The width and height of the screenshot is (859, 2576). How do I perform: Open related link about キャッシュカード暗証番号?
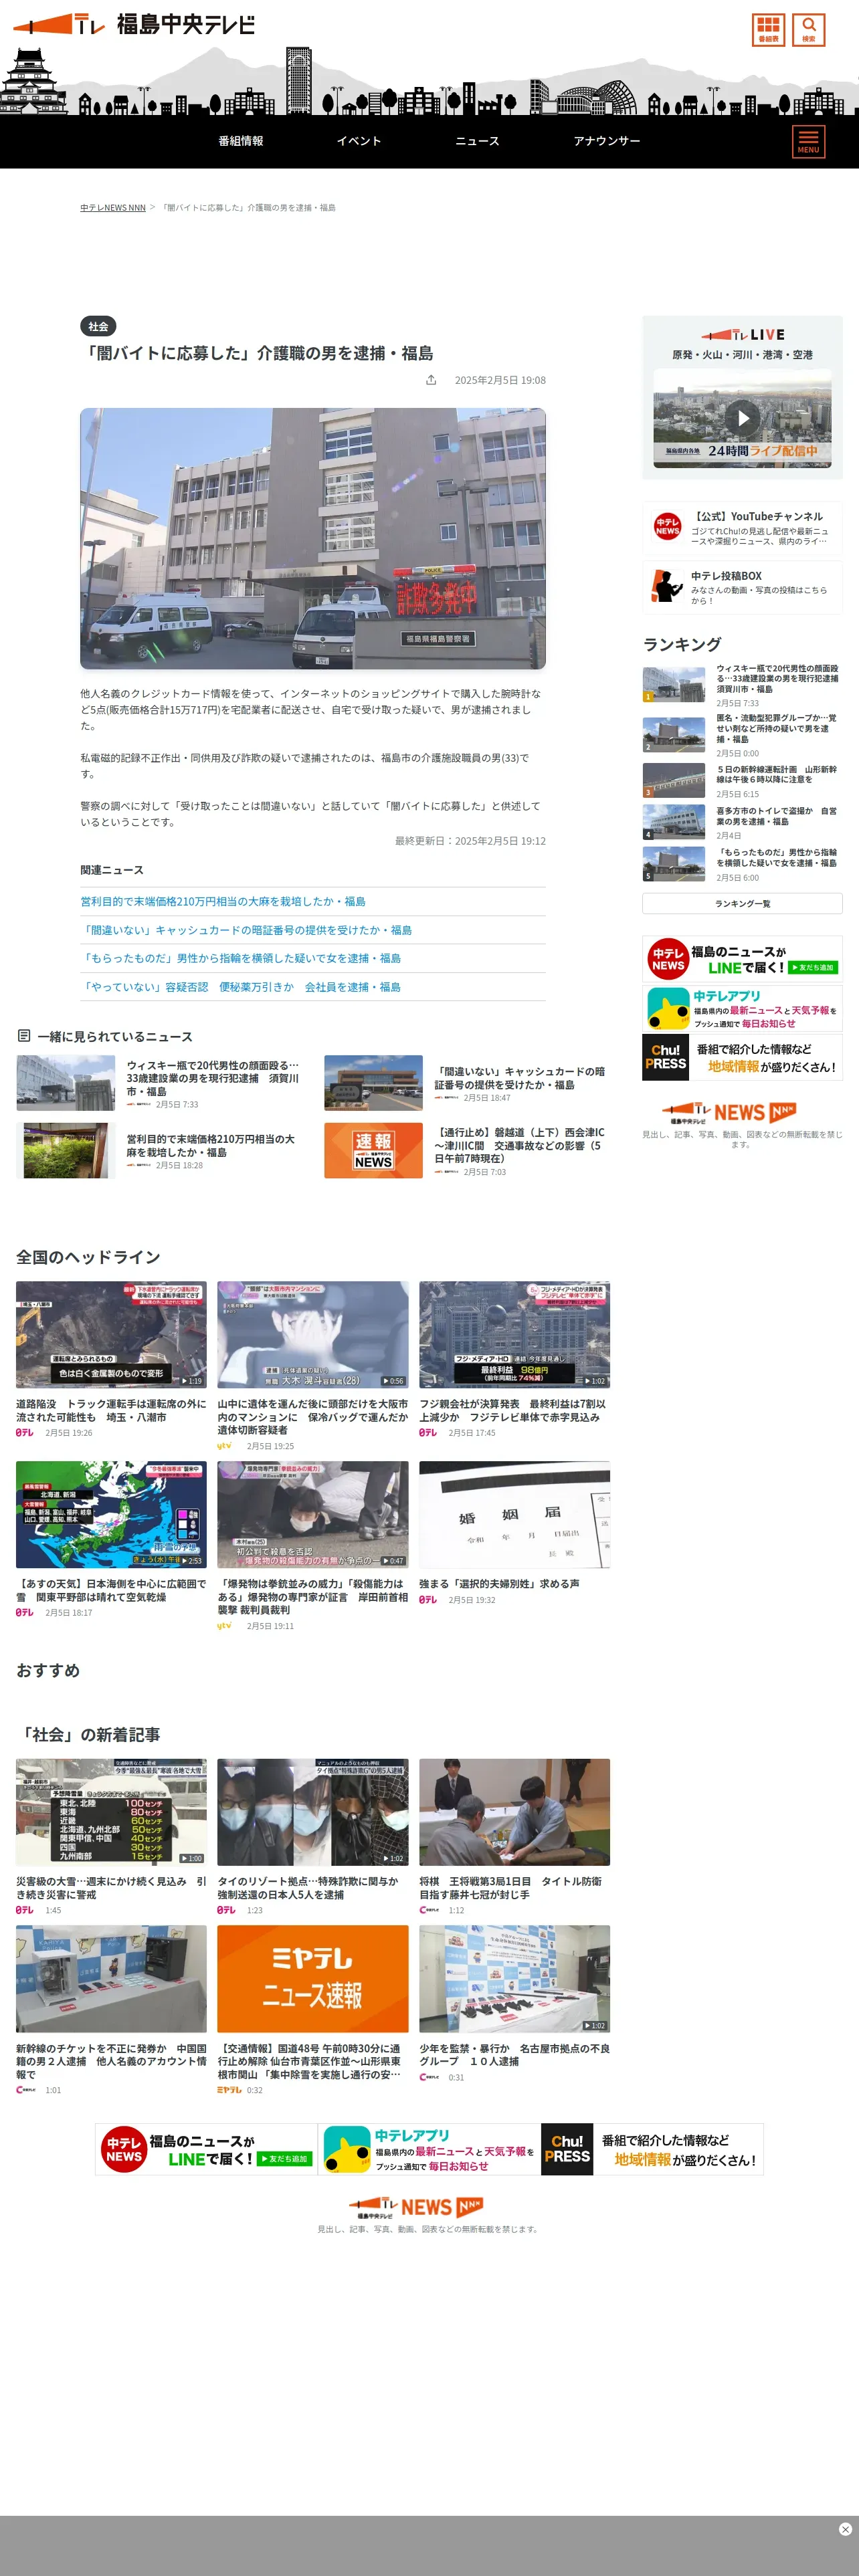point(246,930)
